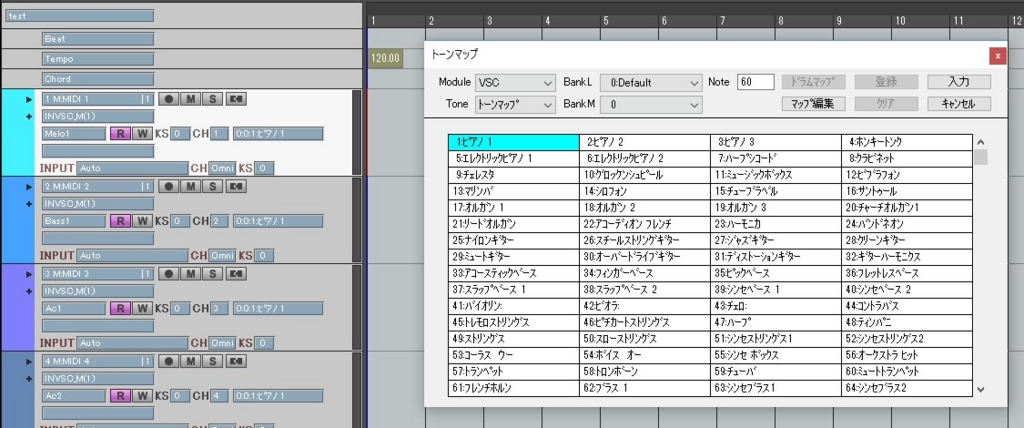Click the tone field 0:0:1 on Bass1 track

pyautogui.click(x=278, y=222)
